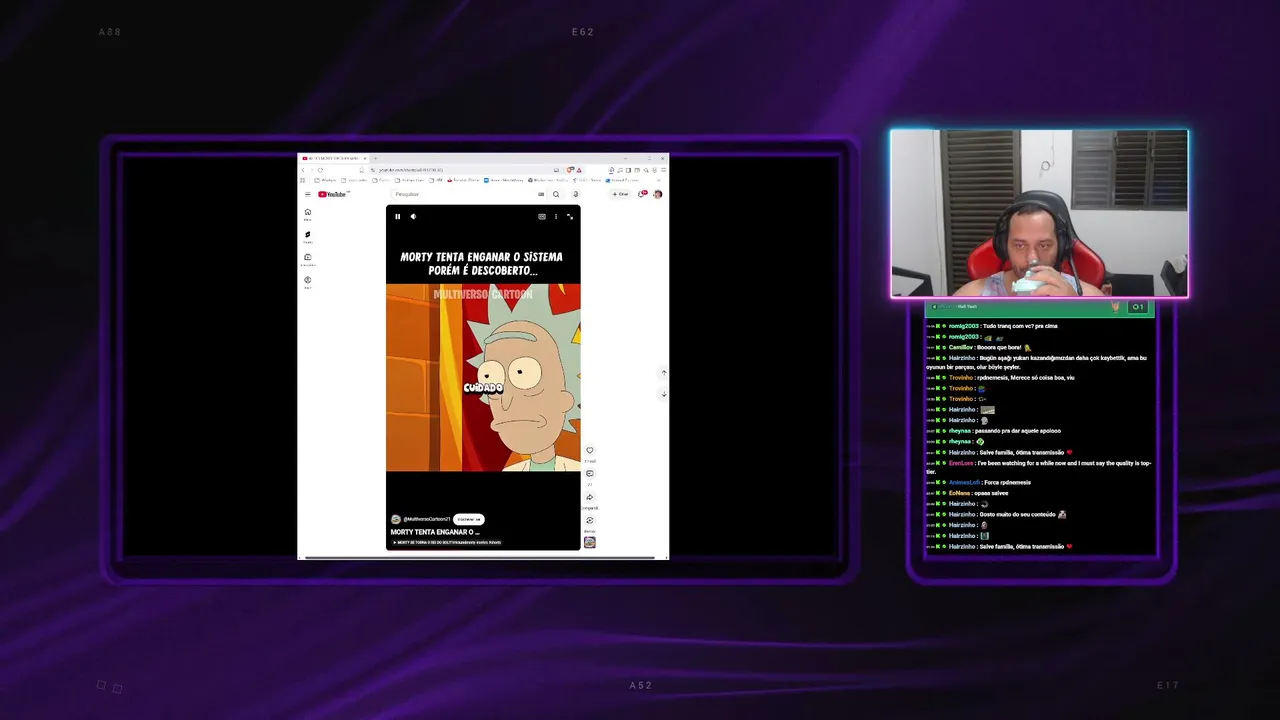
Task: Enter fullscreen on the Shorts player
Action: point(570,216)
